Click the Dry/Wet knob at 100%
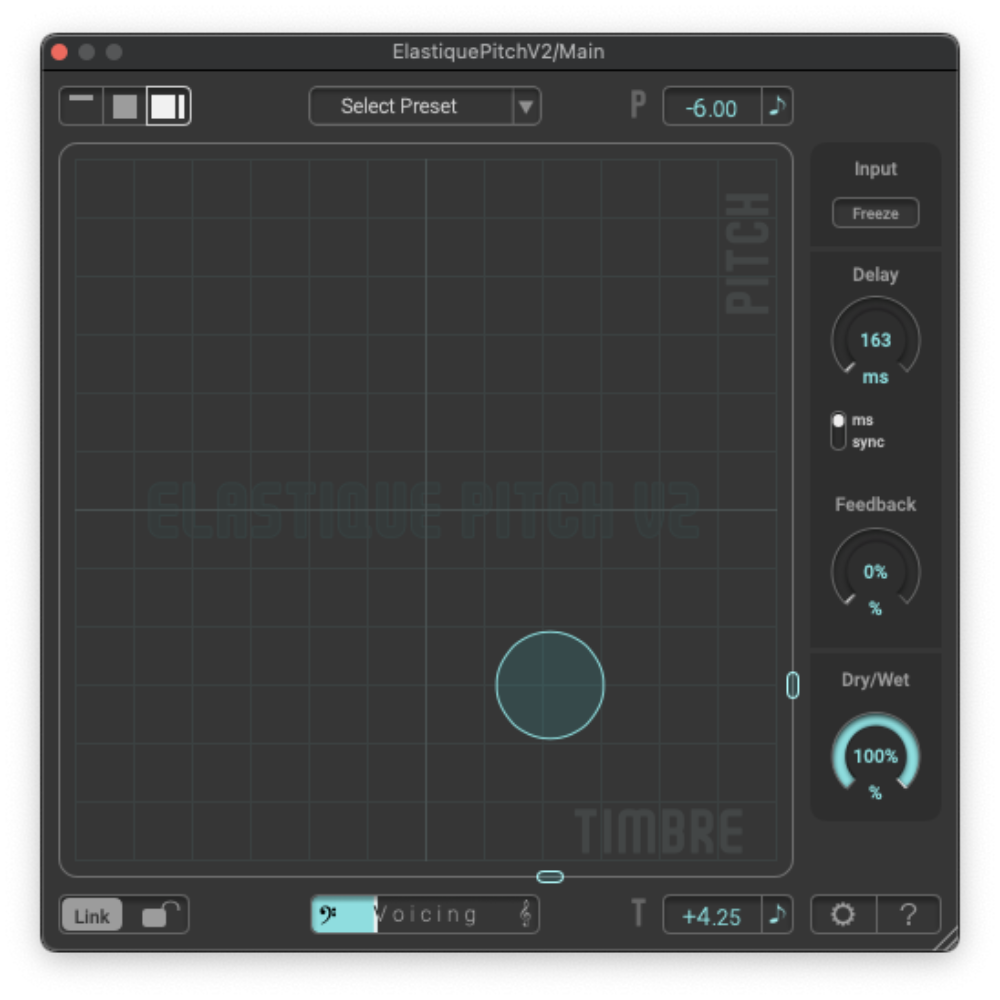 [875, 756]
